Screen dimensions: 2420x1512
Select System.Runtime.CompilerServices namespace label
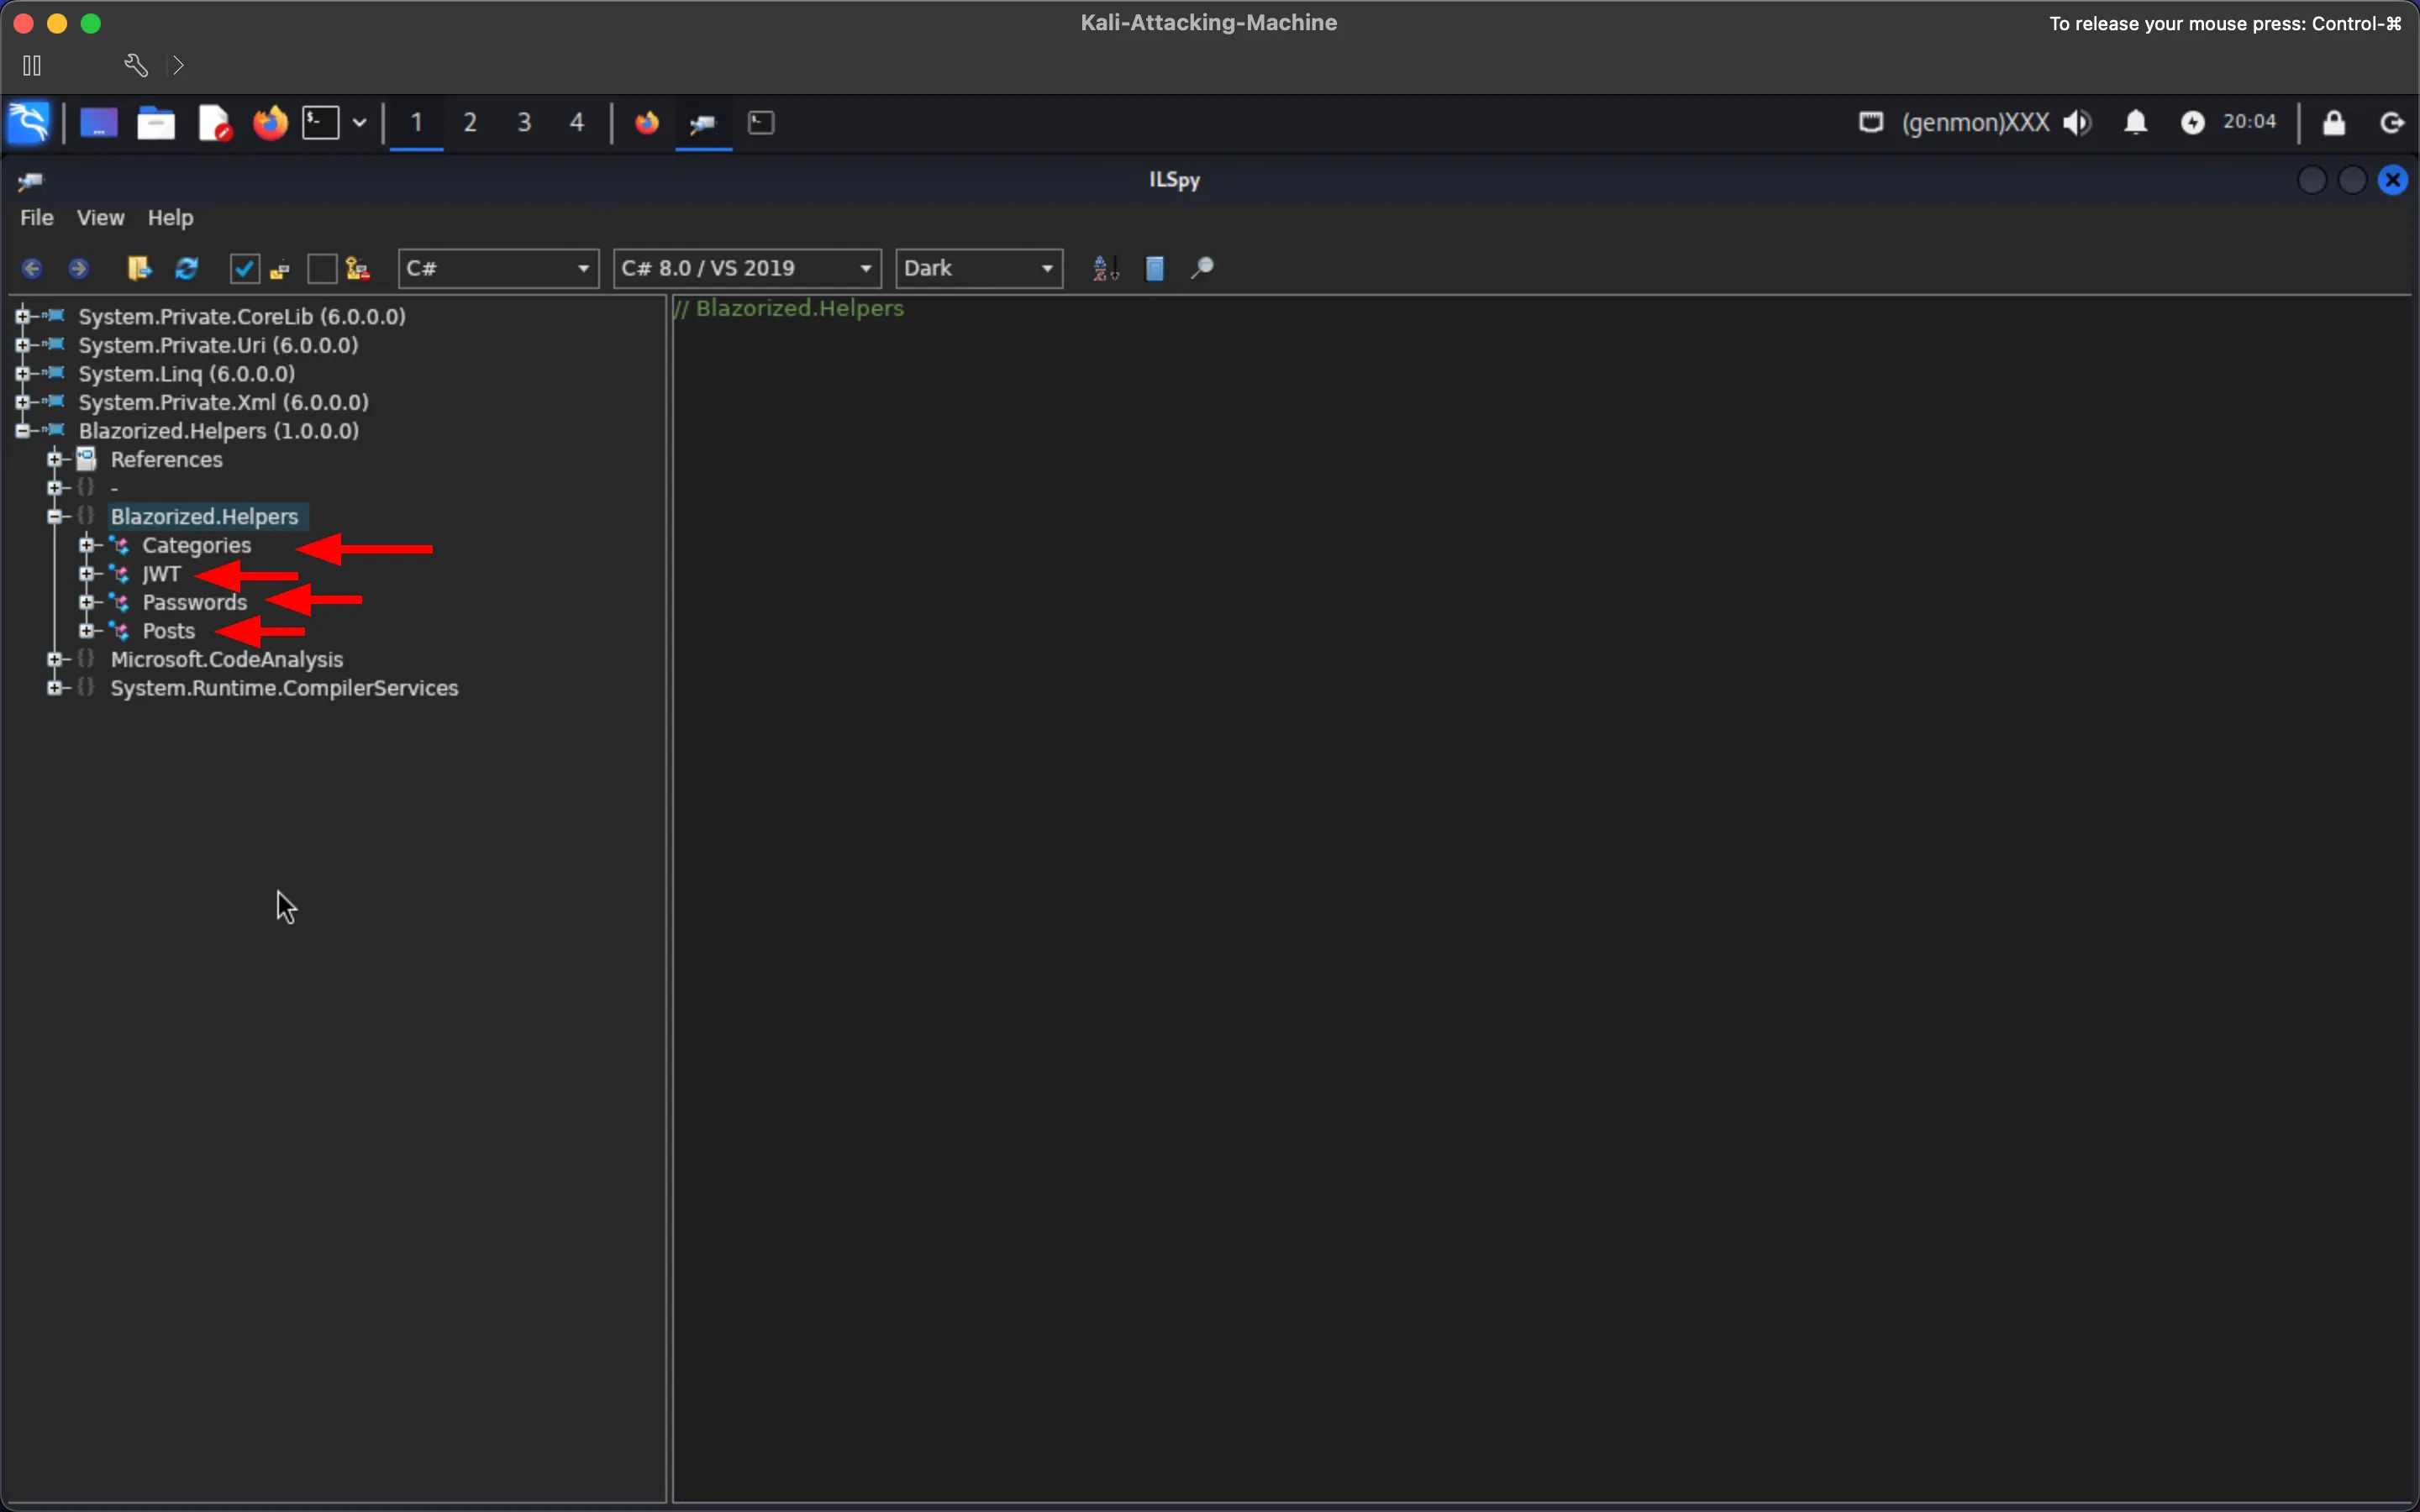284,688
